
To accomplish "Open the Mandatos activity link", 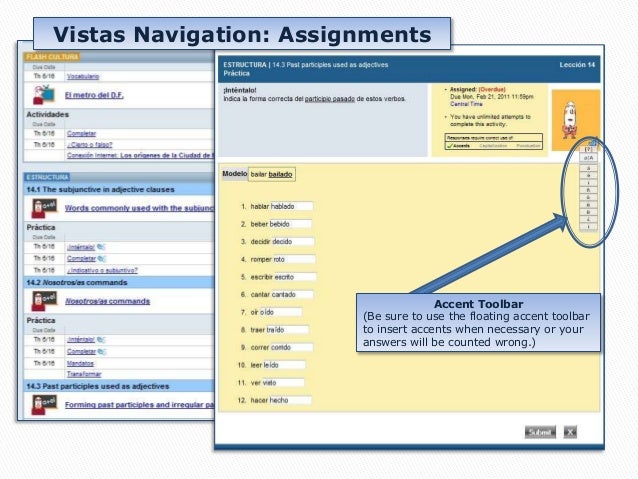I will 80,363.
